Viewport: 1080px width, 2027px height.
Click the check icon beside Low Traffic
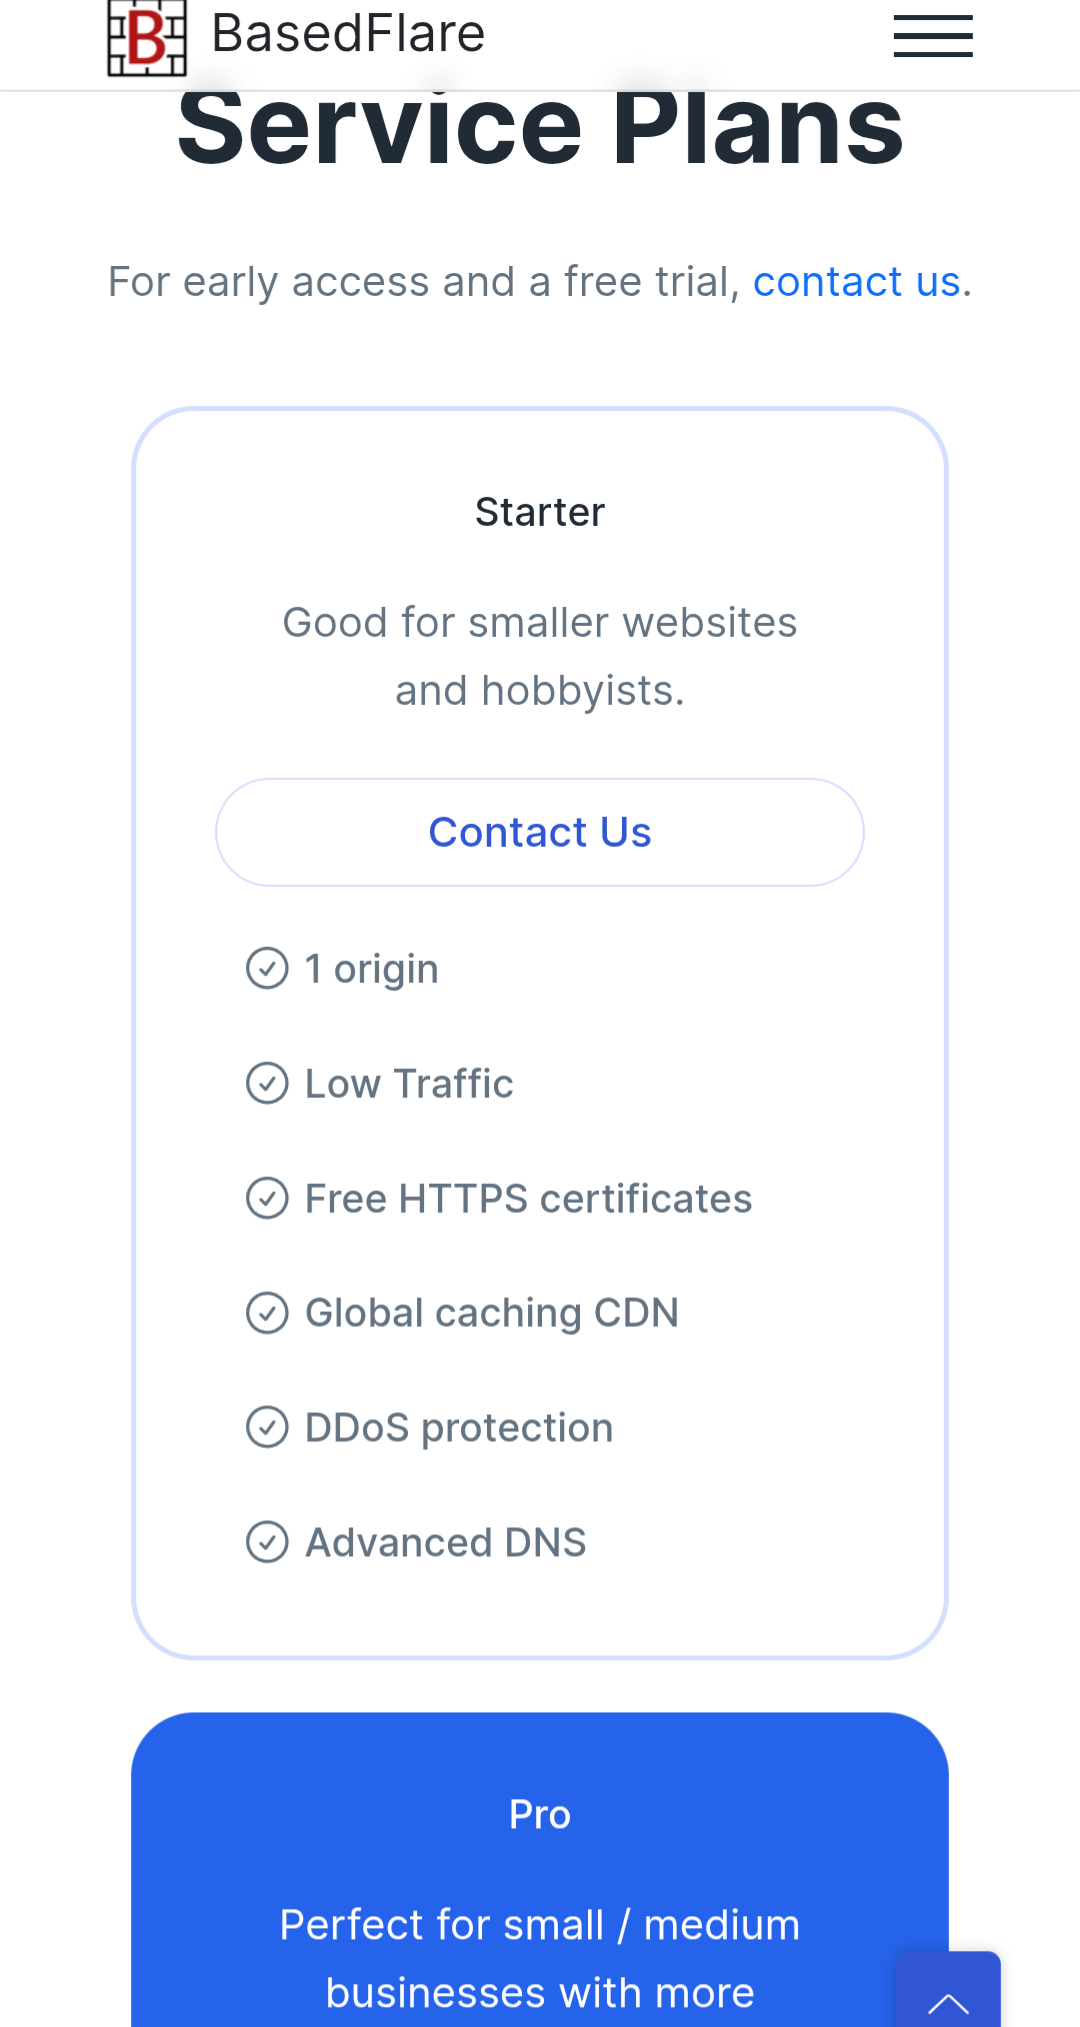point(267,1083)
